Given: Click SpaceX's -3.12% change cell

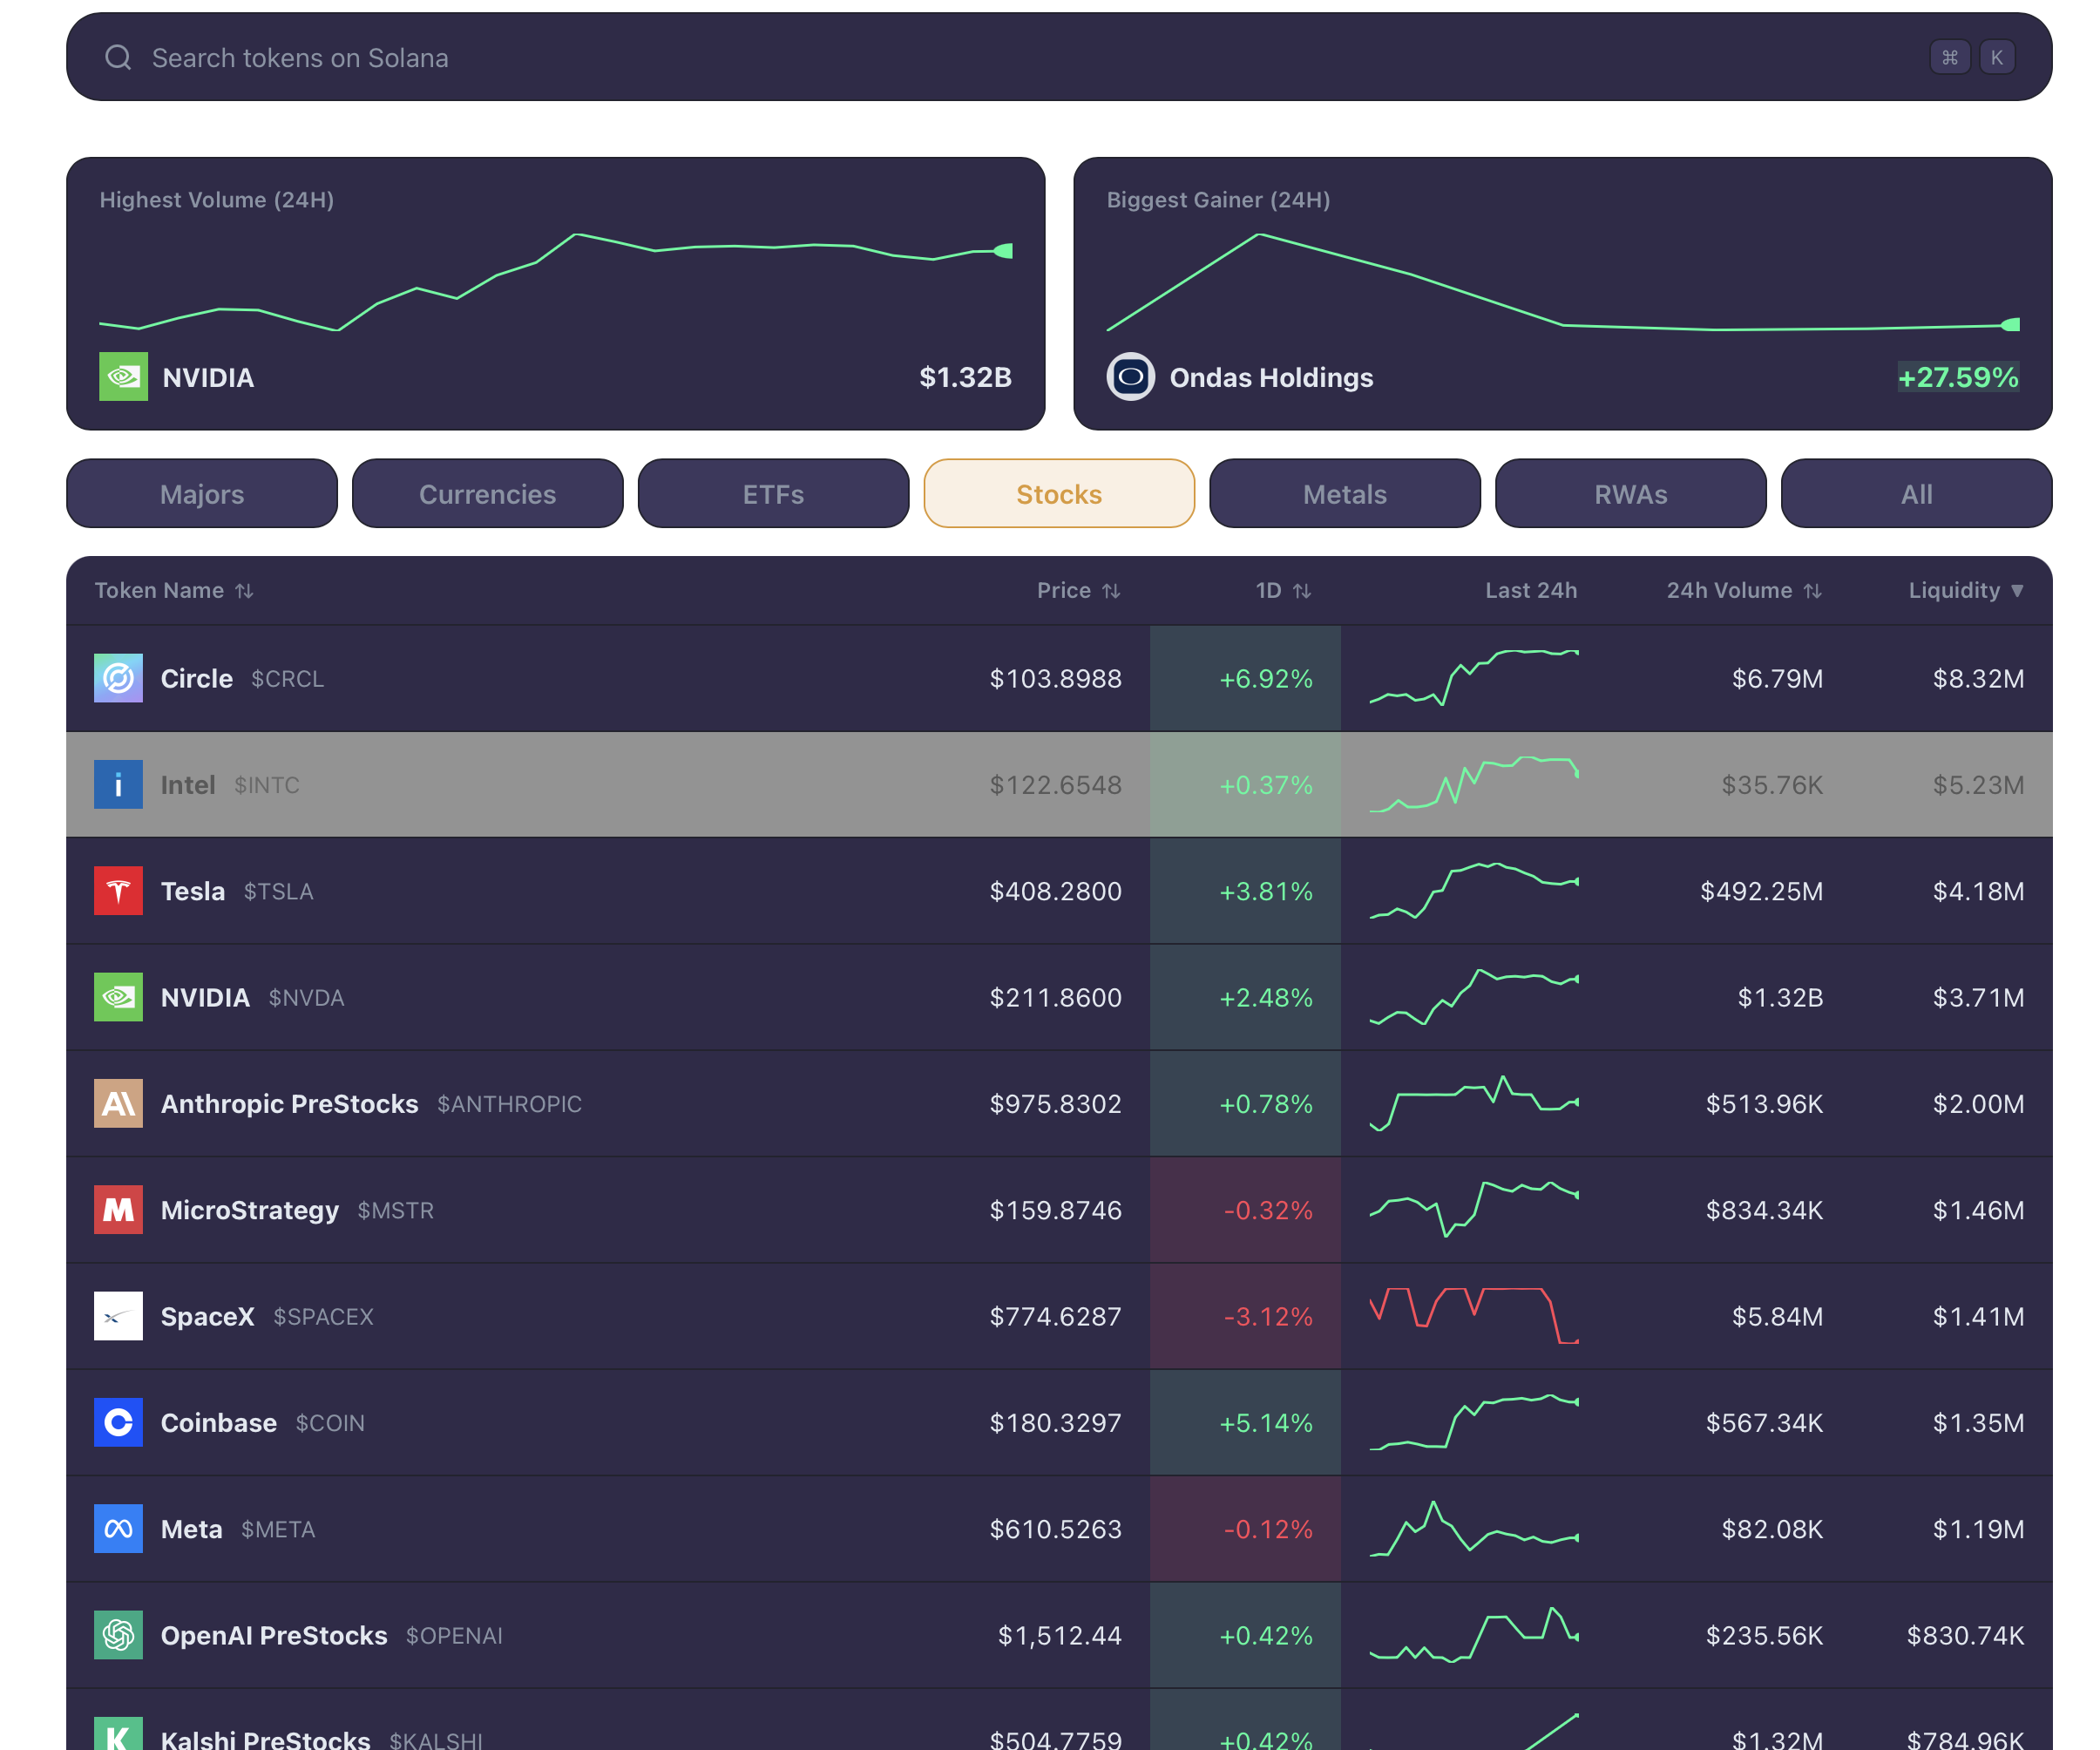Looking at the screenshot, I should click(x=1245, y=1317).
